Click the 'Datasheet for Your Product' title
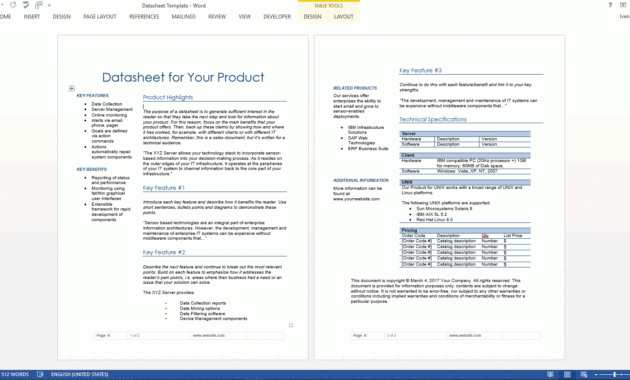The width and height of the screenshot is (630, 380). 183,77
